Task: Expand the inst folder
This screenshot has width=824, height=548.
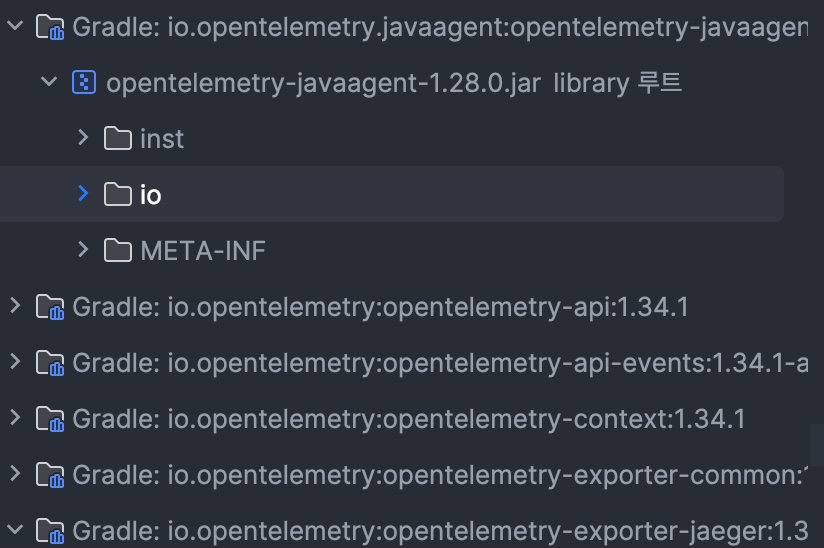Action: click(x=84, y=138)
